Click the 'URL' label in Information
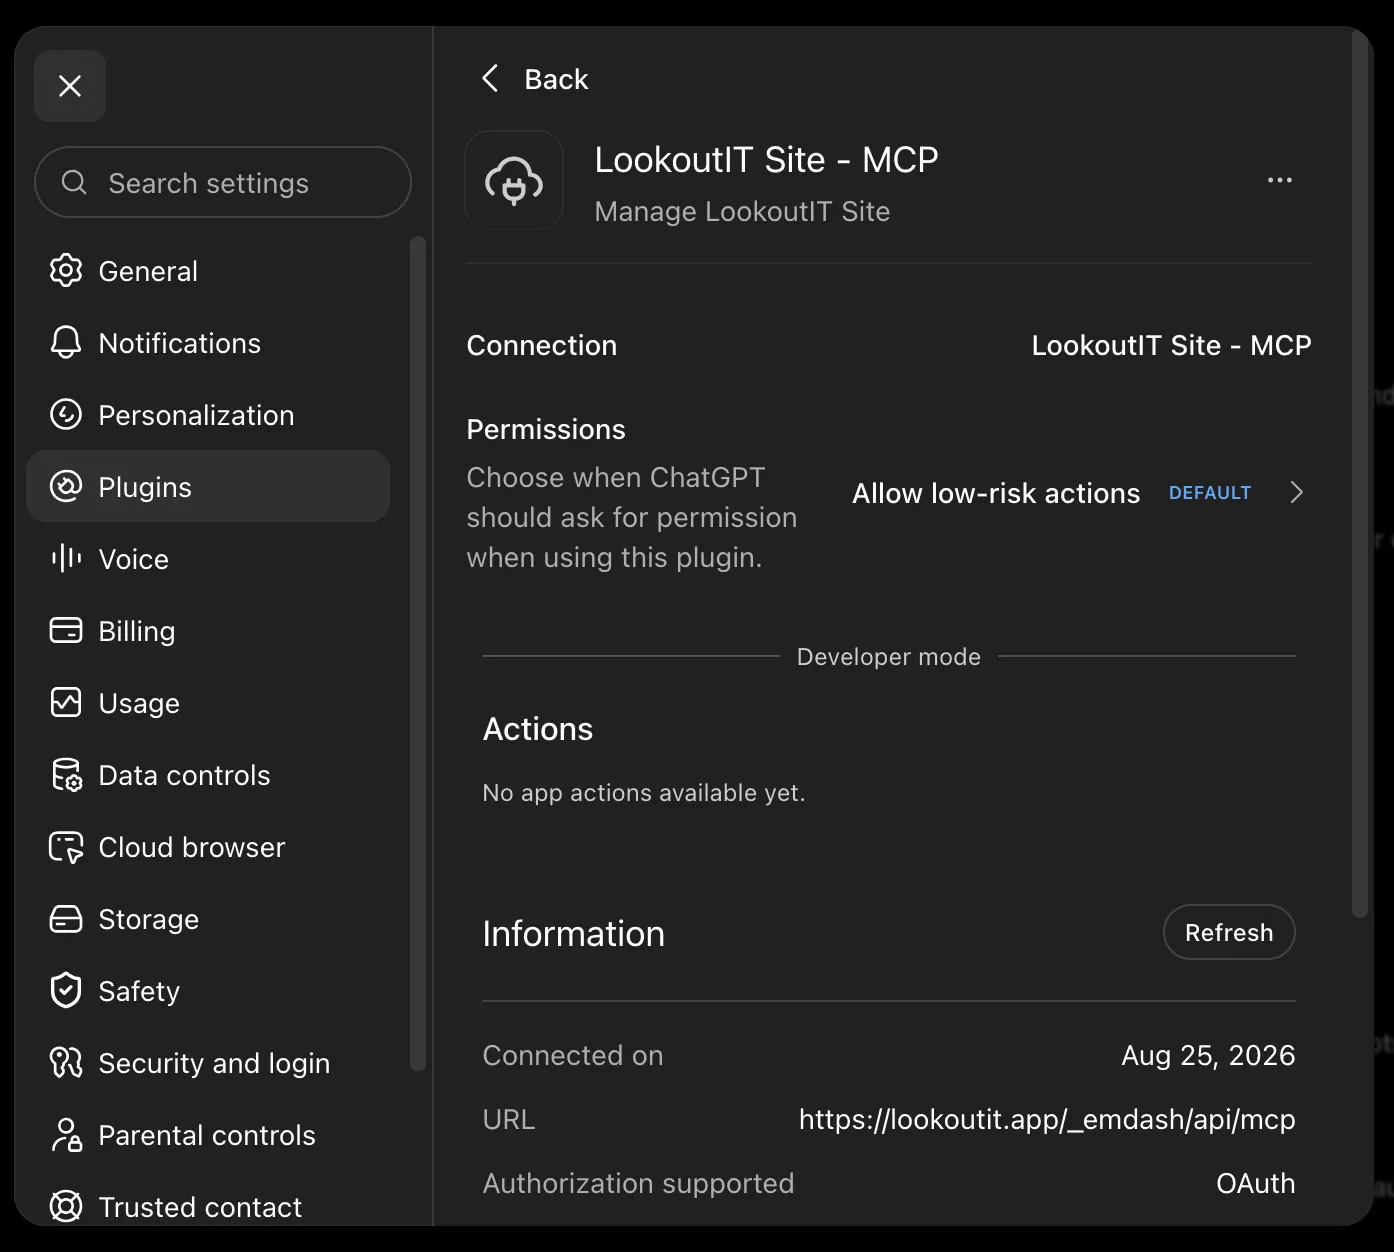Viewport: 1394px width, 1252px height. click(x=509, y=1119)
